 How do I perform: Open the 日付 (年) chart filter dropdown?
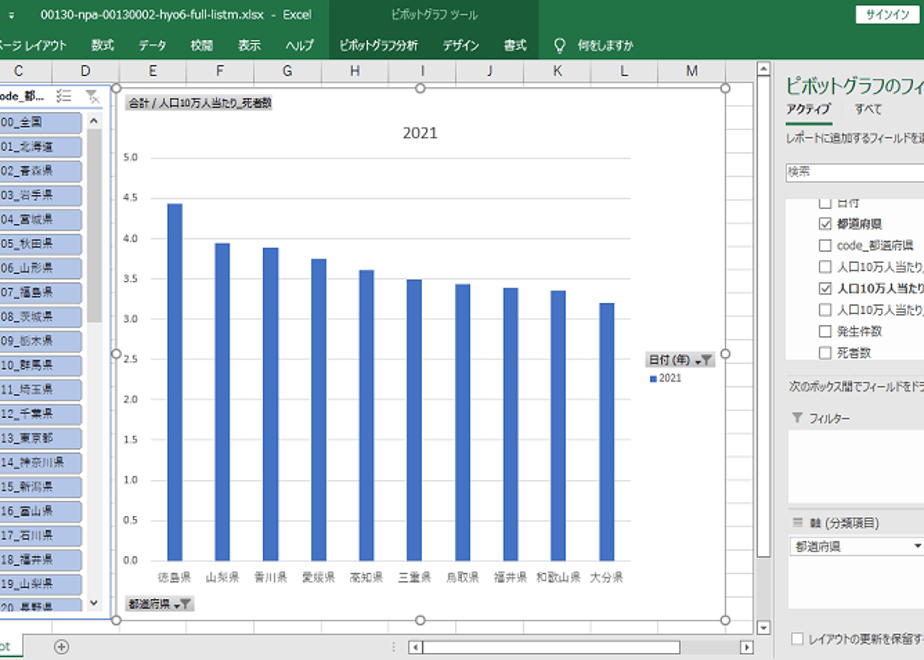(680, 359)
